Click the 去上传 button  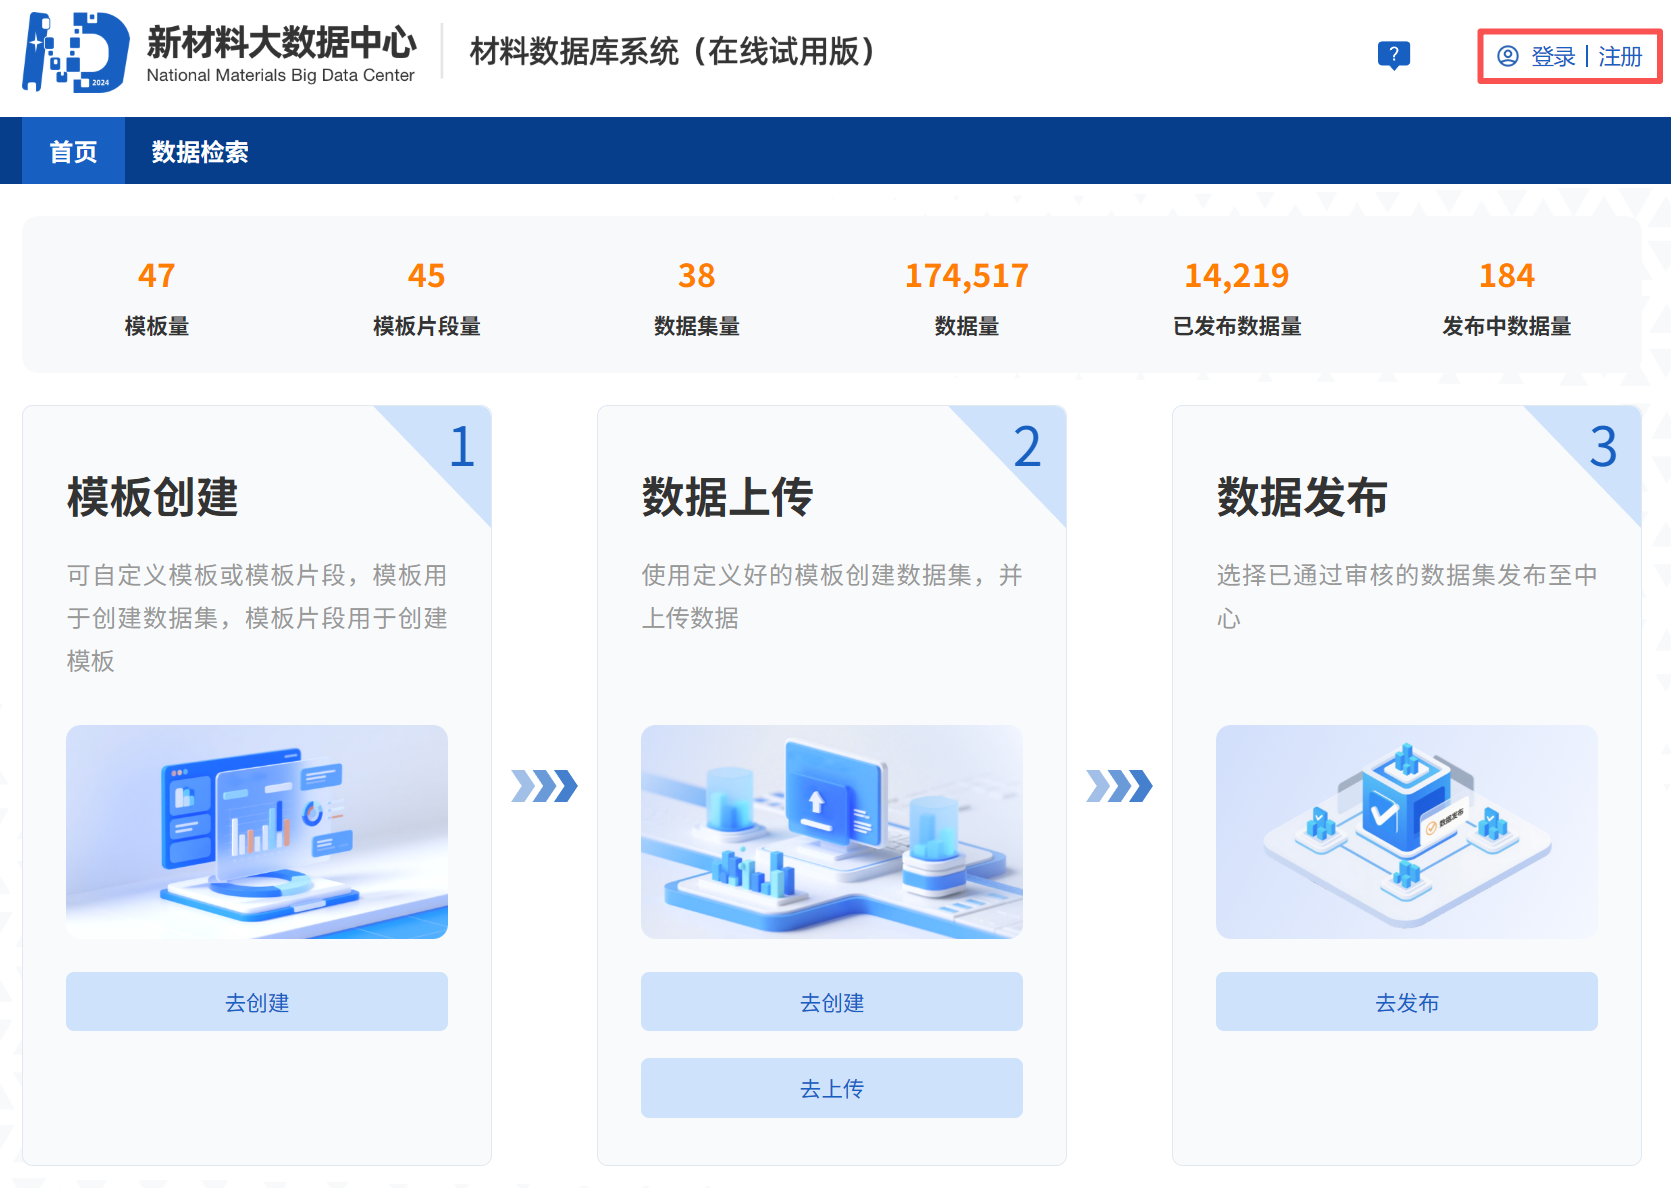[831, 1087]
